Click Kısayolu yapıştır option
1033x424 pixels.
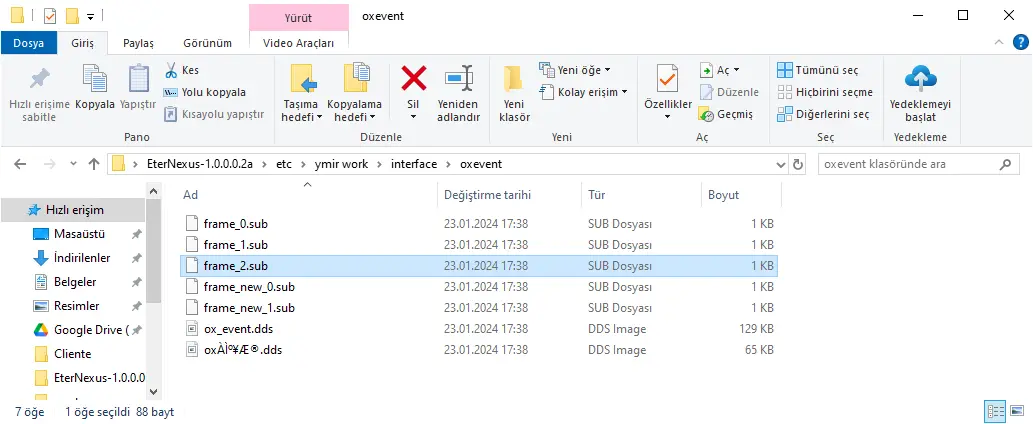click(x=213, y=114)
